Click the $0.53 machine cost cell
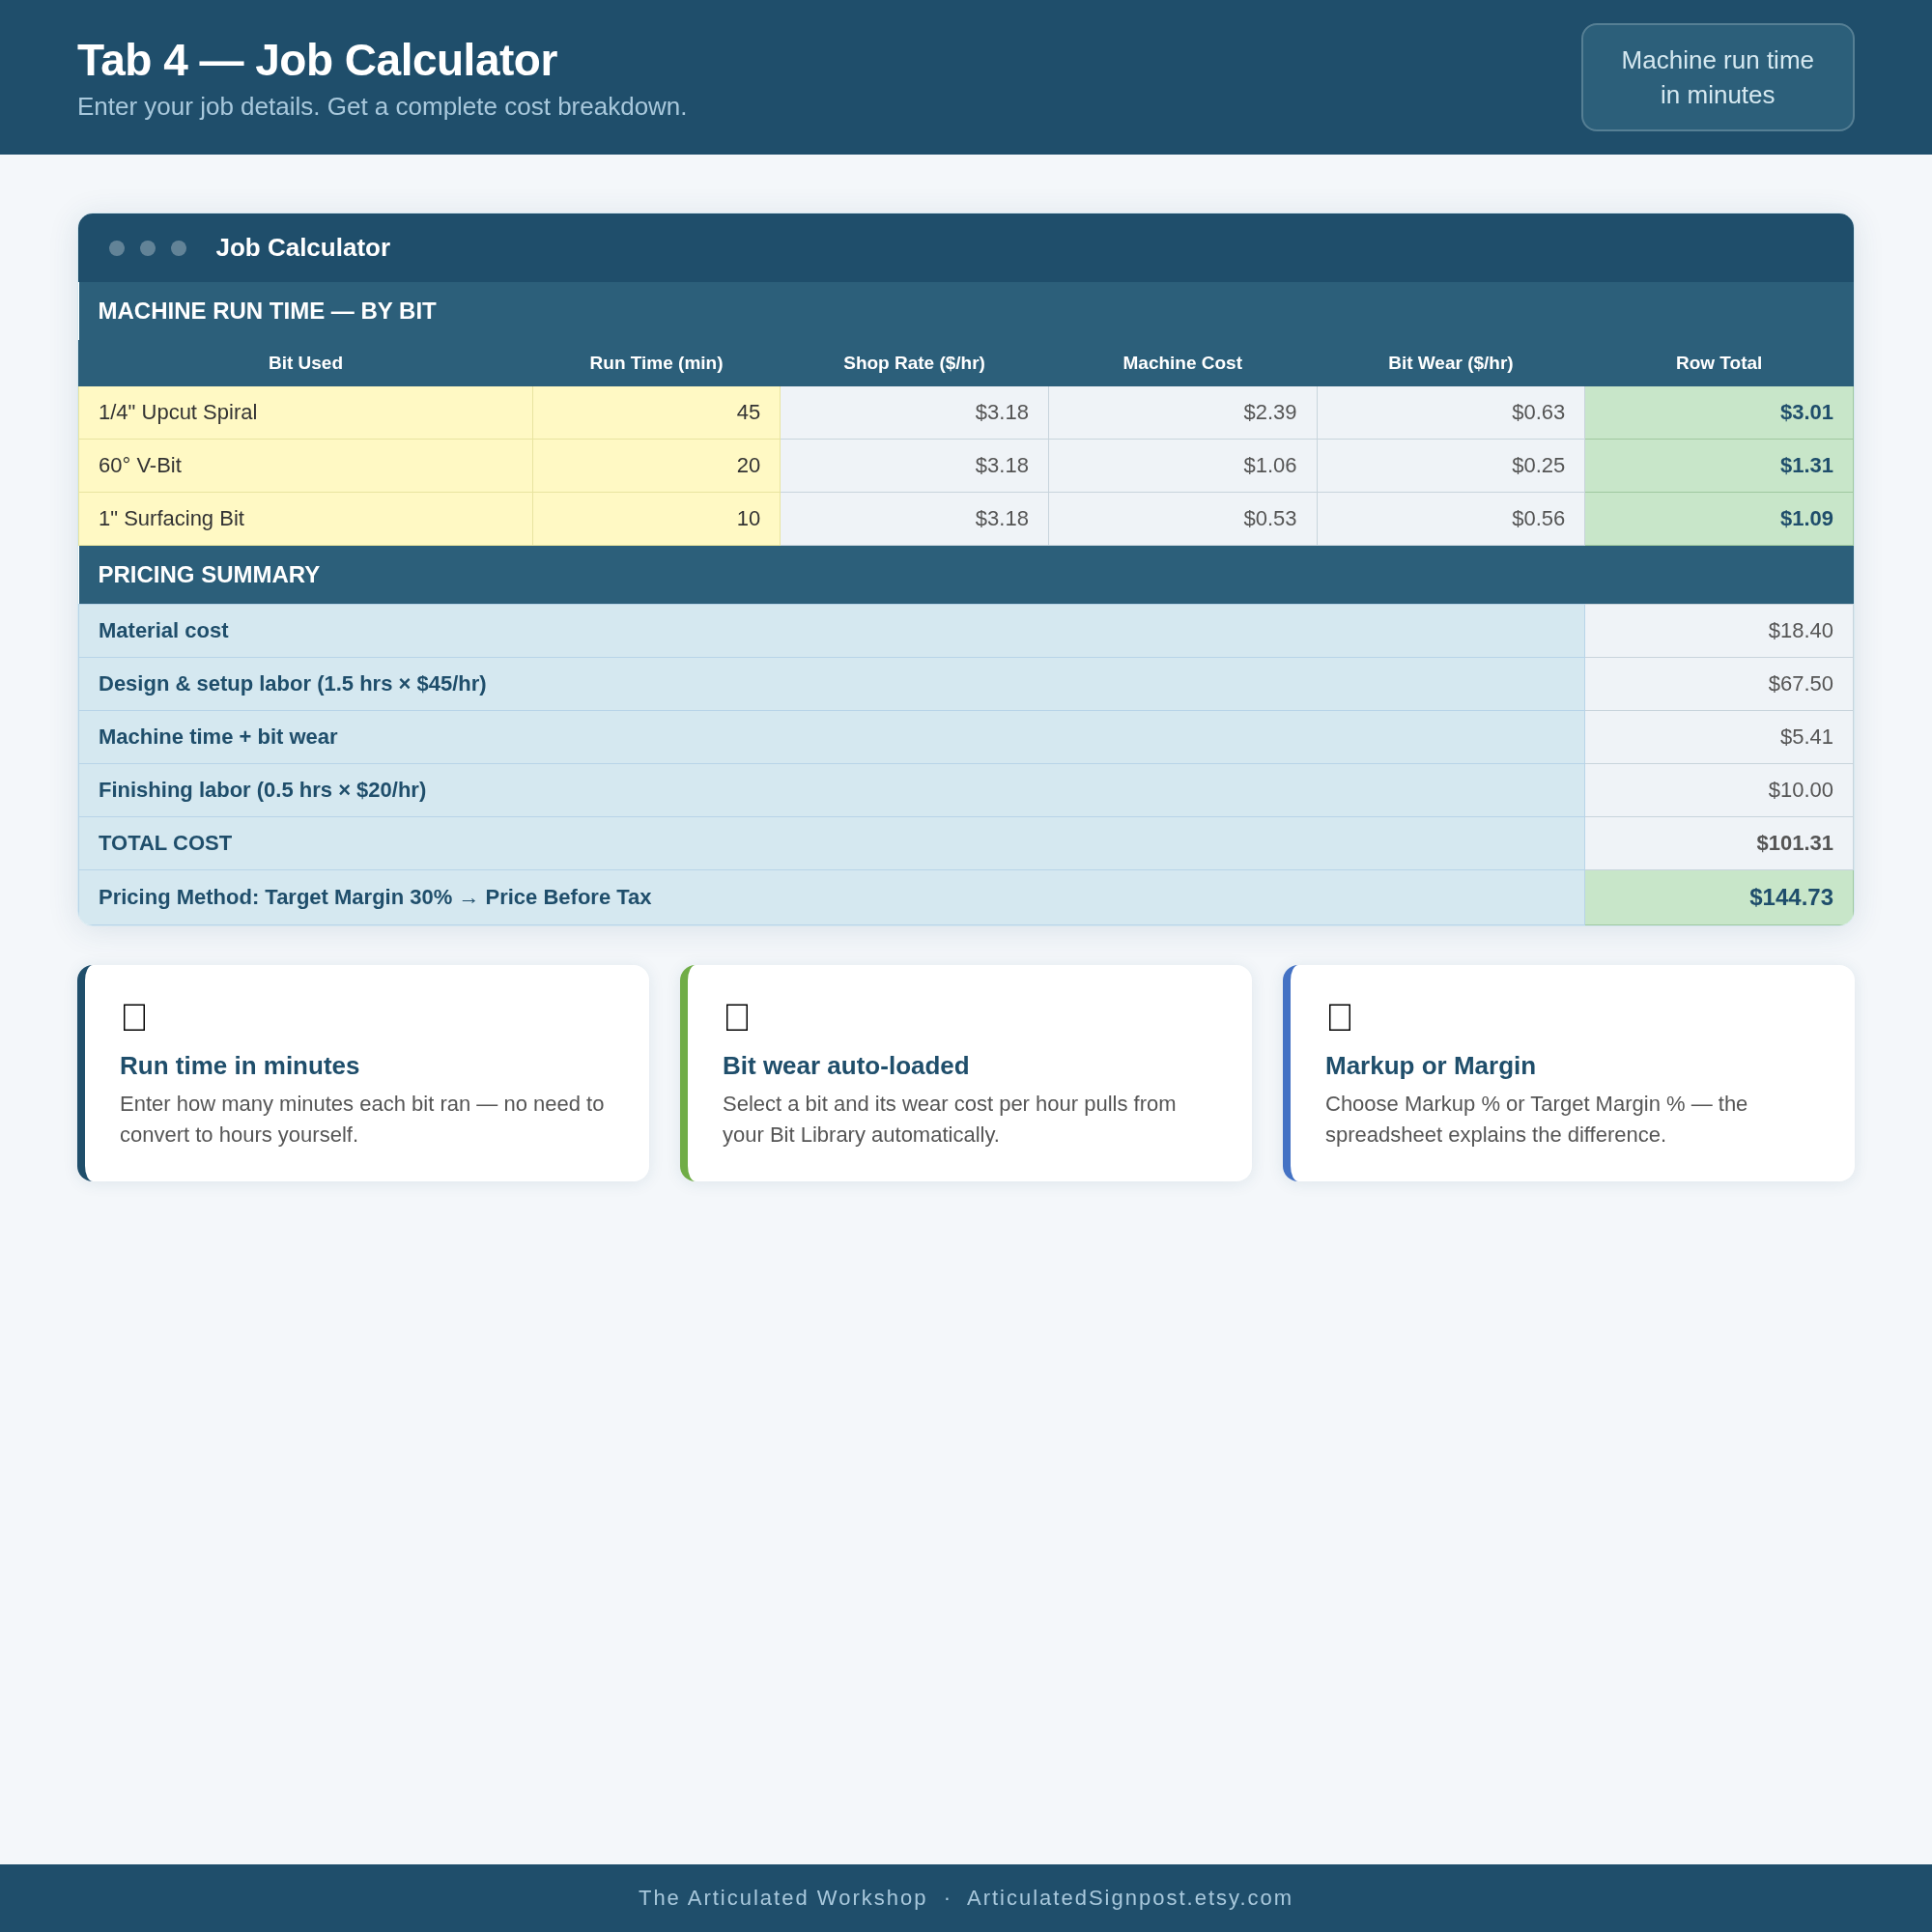Screen dimensions: 1932x1932 [x=1182, y=518]
